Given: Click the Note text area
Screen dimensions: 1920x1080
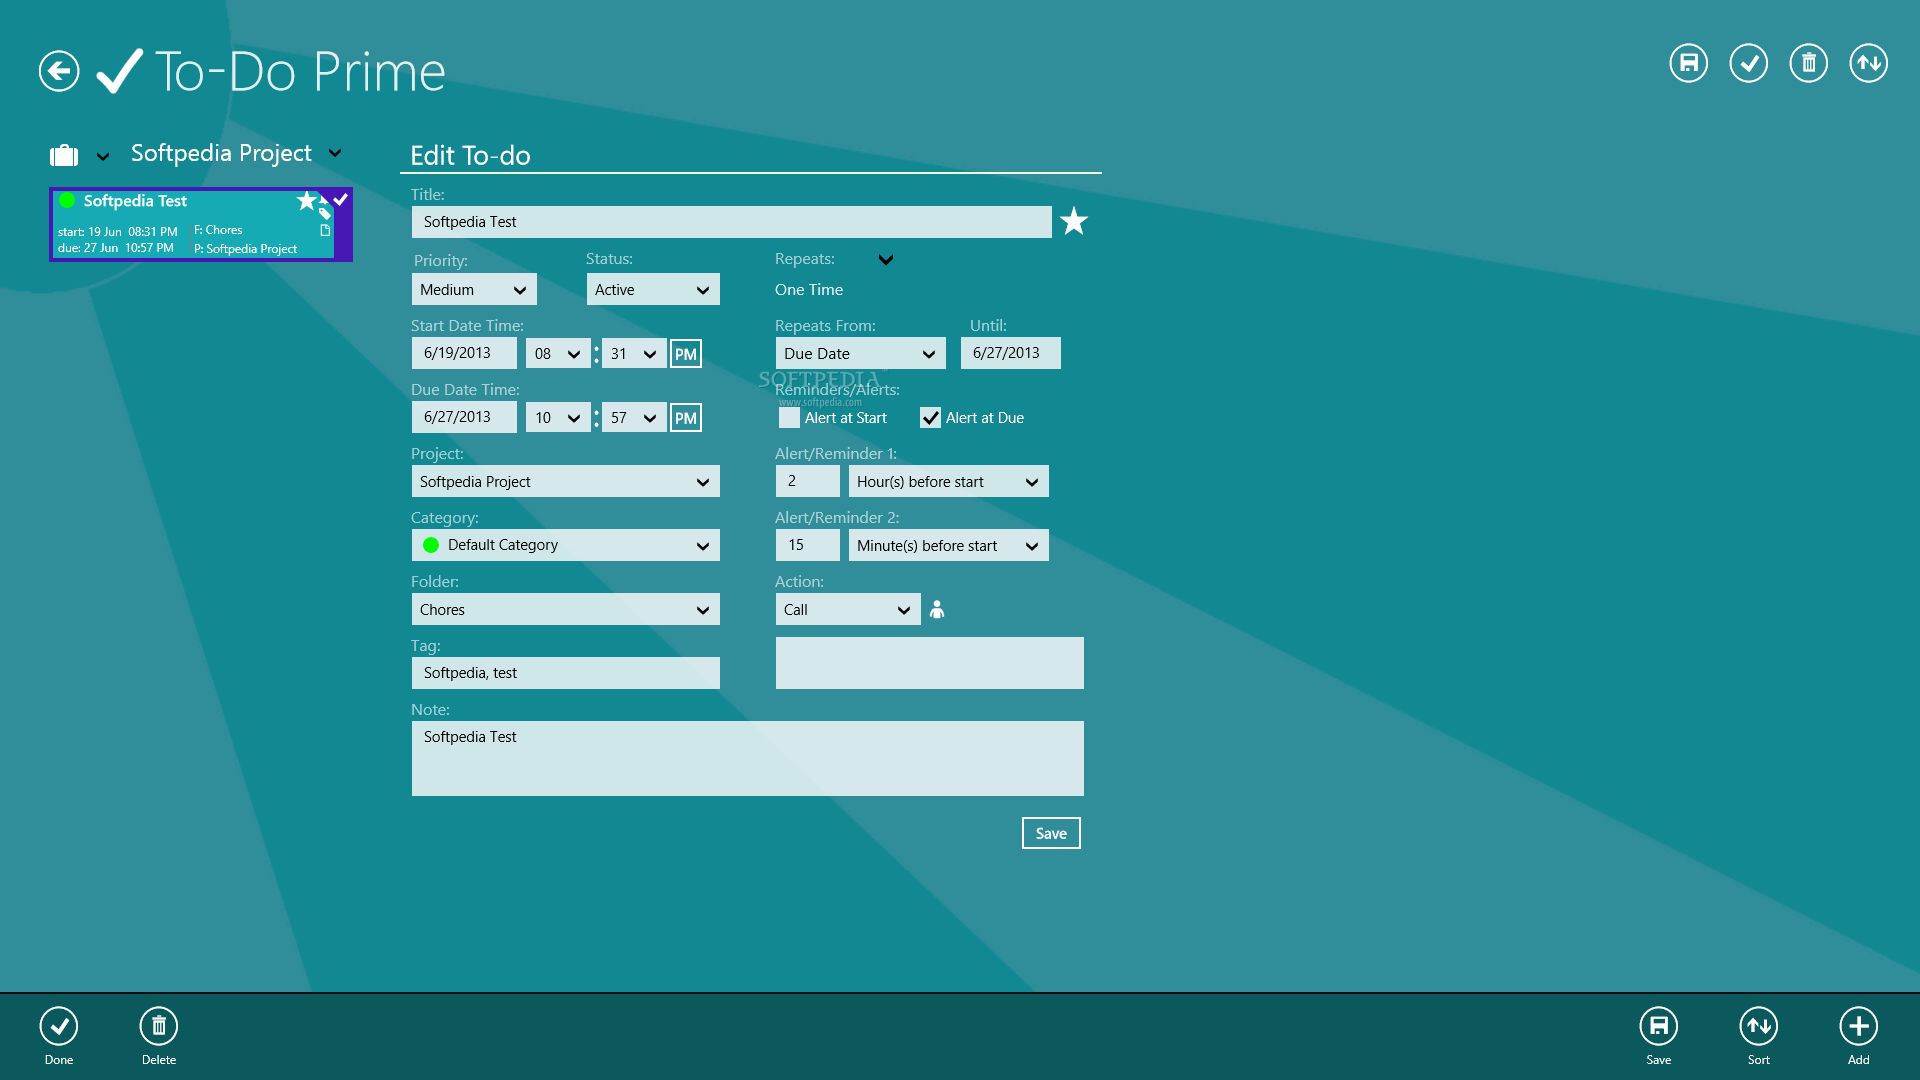Looking at the screenshot, I should click(747, 759).
